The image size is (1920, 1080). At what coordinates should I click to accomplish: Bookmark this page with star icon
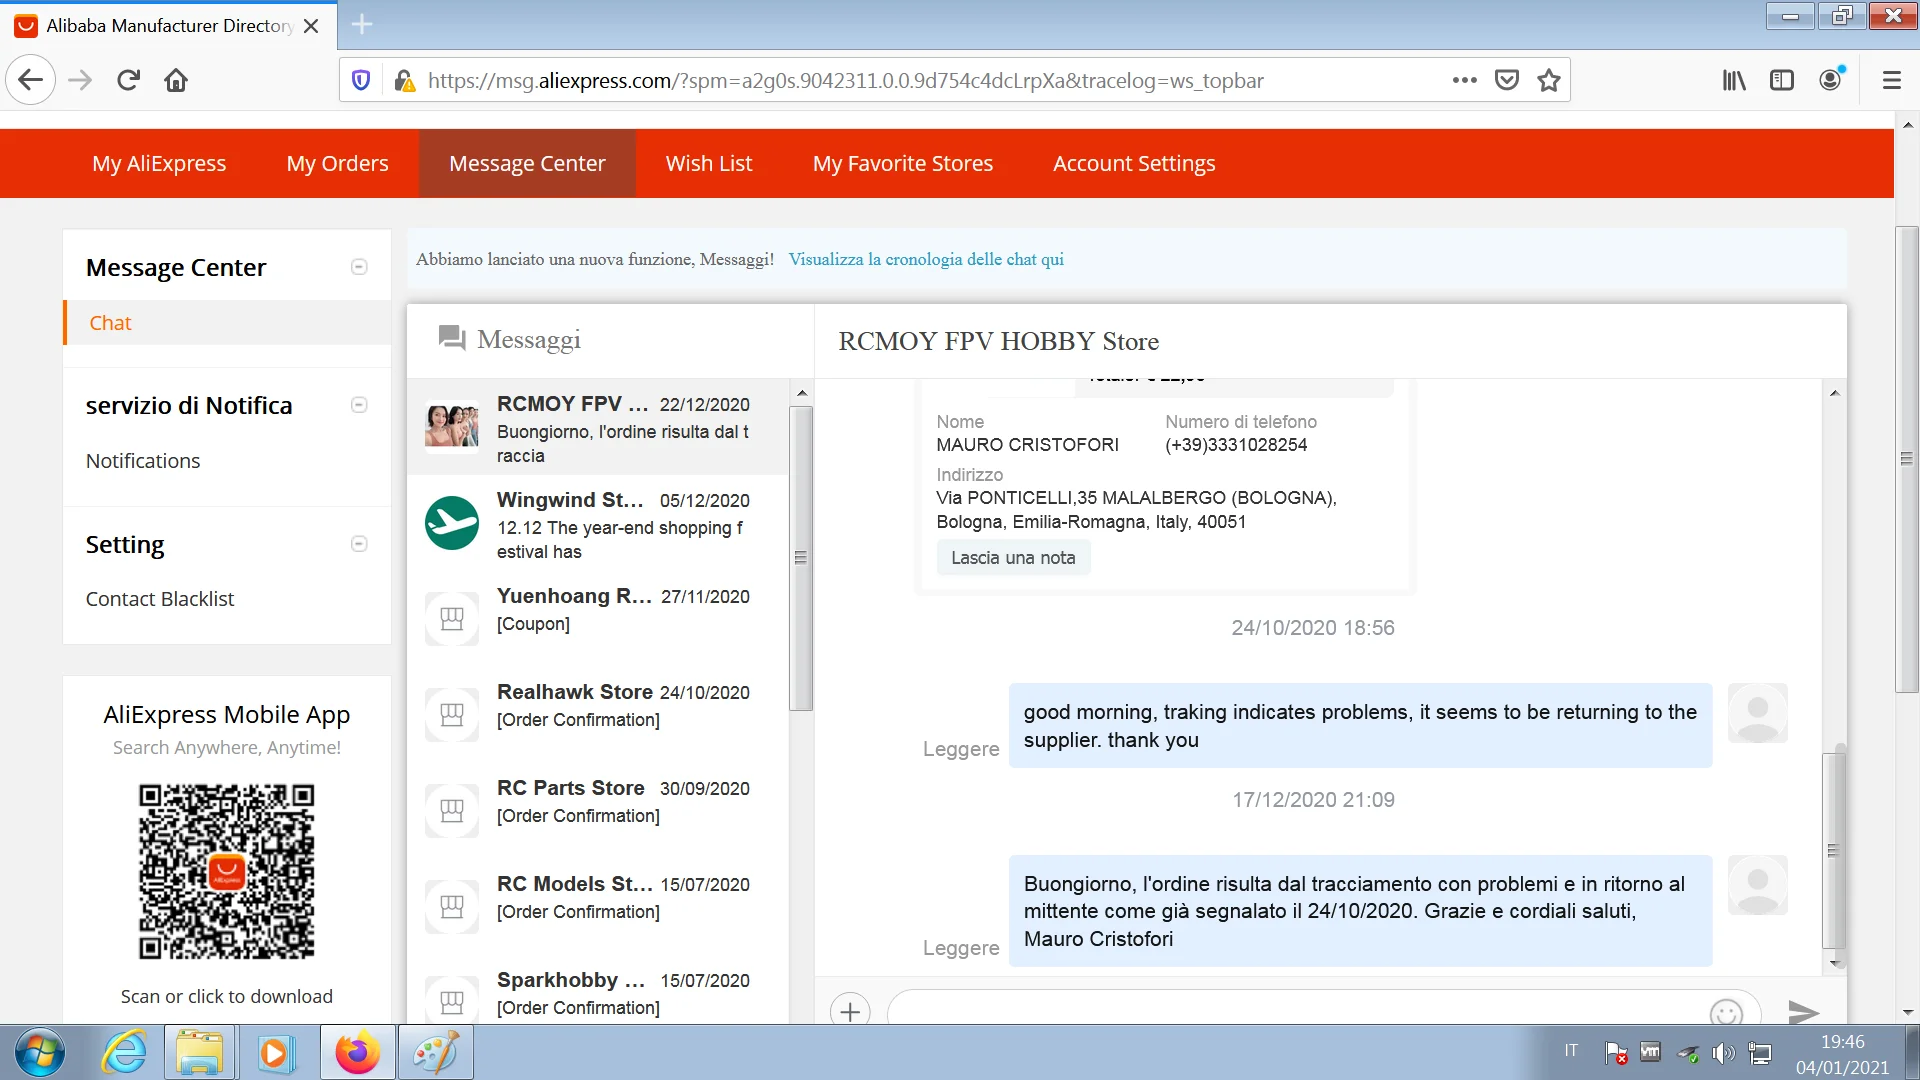click(1549, 80)
